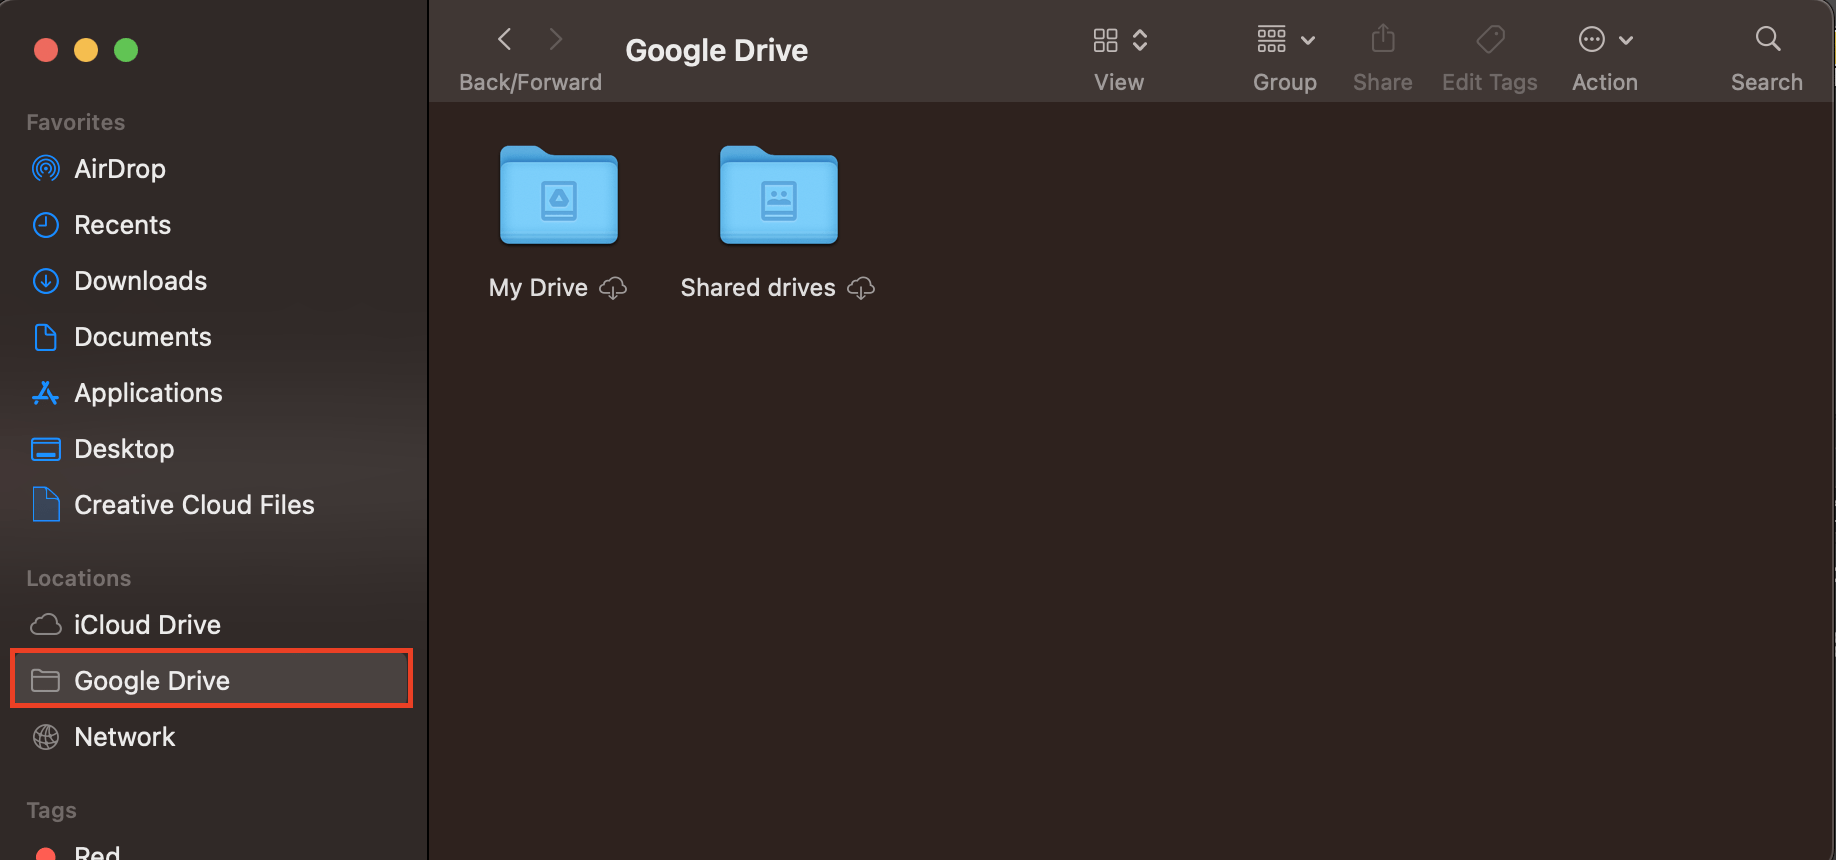Screen dimensions: 1836x860
Task: Select the My Drive folder
Action: pyautogui.click(x=558, y=197)
